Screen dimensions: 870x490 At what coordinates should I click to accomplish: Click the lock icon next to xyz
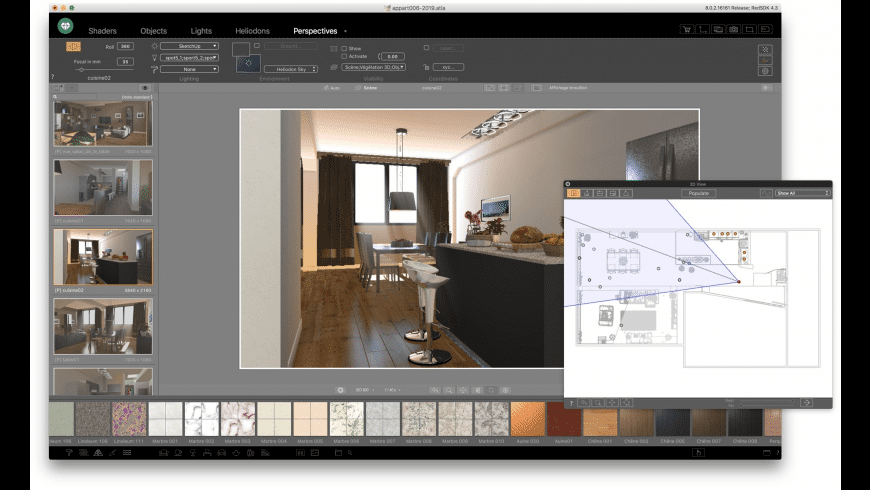click(426, 67)
